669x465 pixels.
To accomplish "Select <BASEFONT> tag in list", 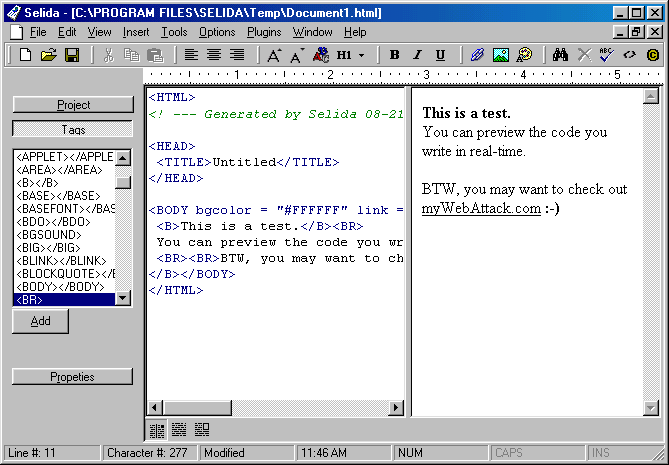I will 65,209.
